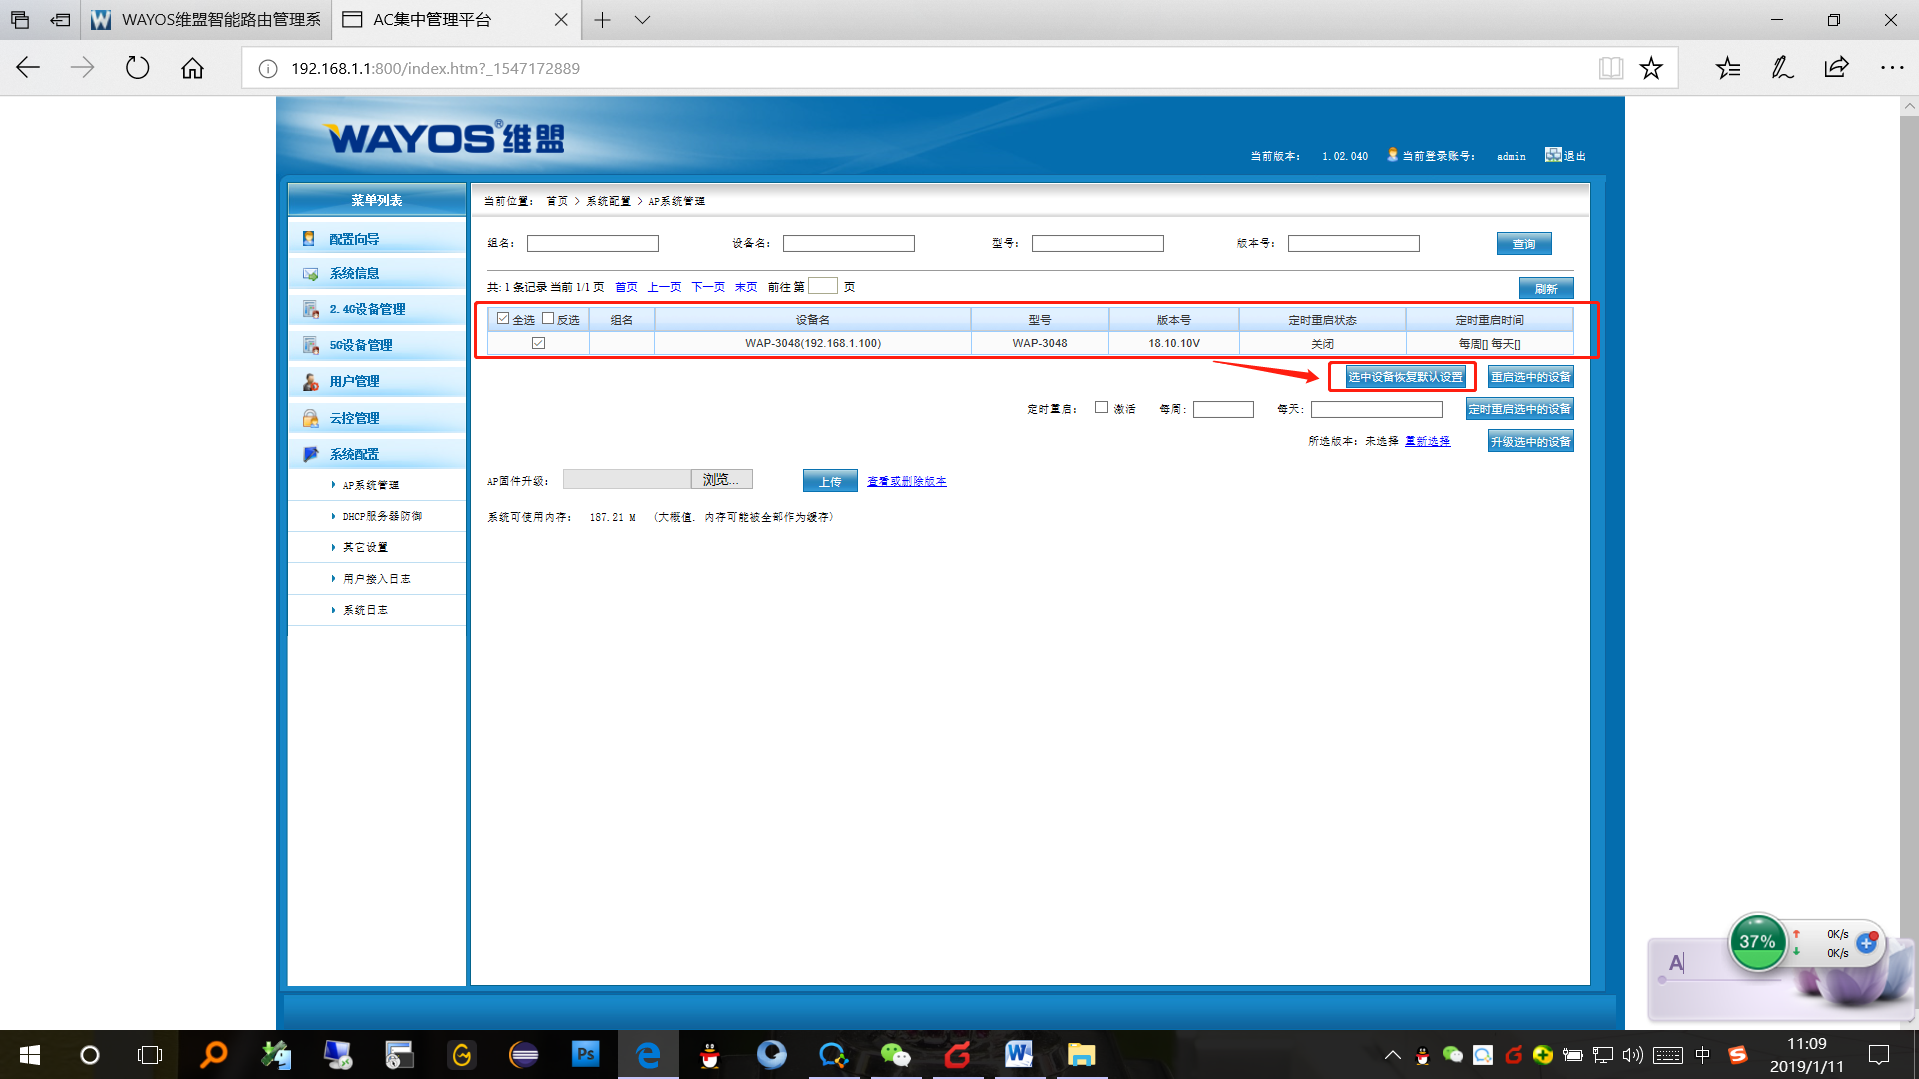Image resolution: width=1919 pixels, height=1079 pixels.
Task: Click the 用户管理 person icon
Action: click(311, 381)
